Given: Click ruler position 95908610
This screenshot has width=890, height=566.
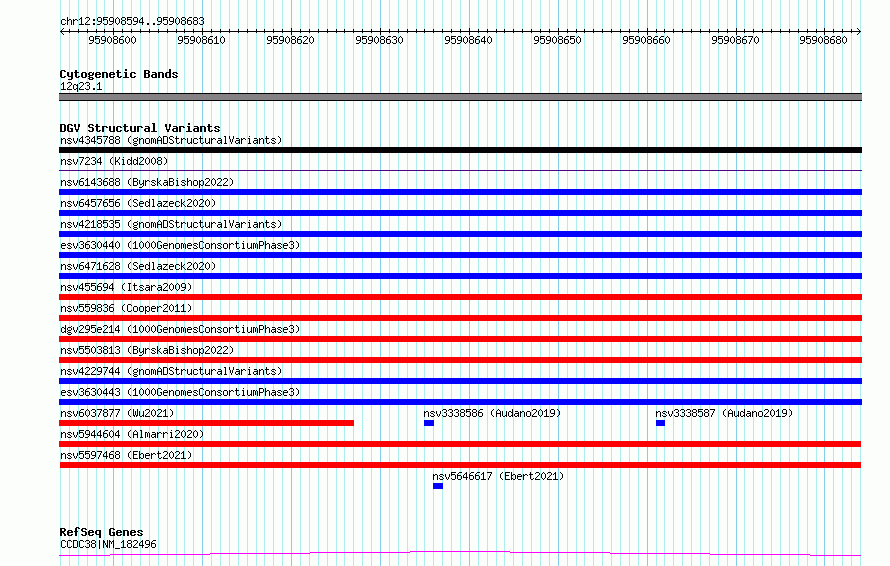Looking at the screenshot, I should [x=201, y=40].
